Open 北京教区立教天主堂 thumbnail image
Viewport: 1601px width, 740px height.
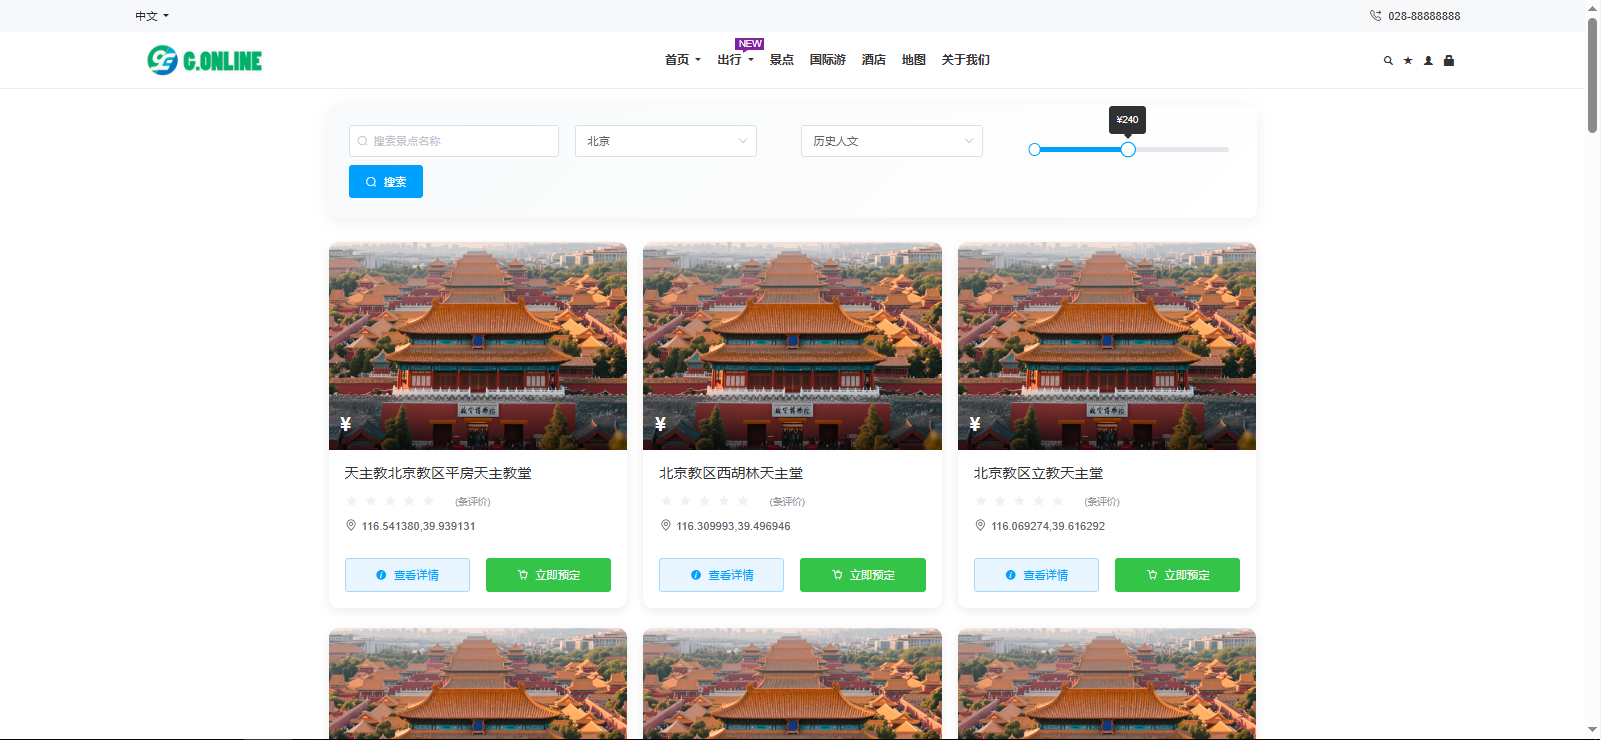point(1107,346)
